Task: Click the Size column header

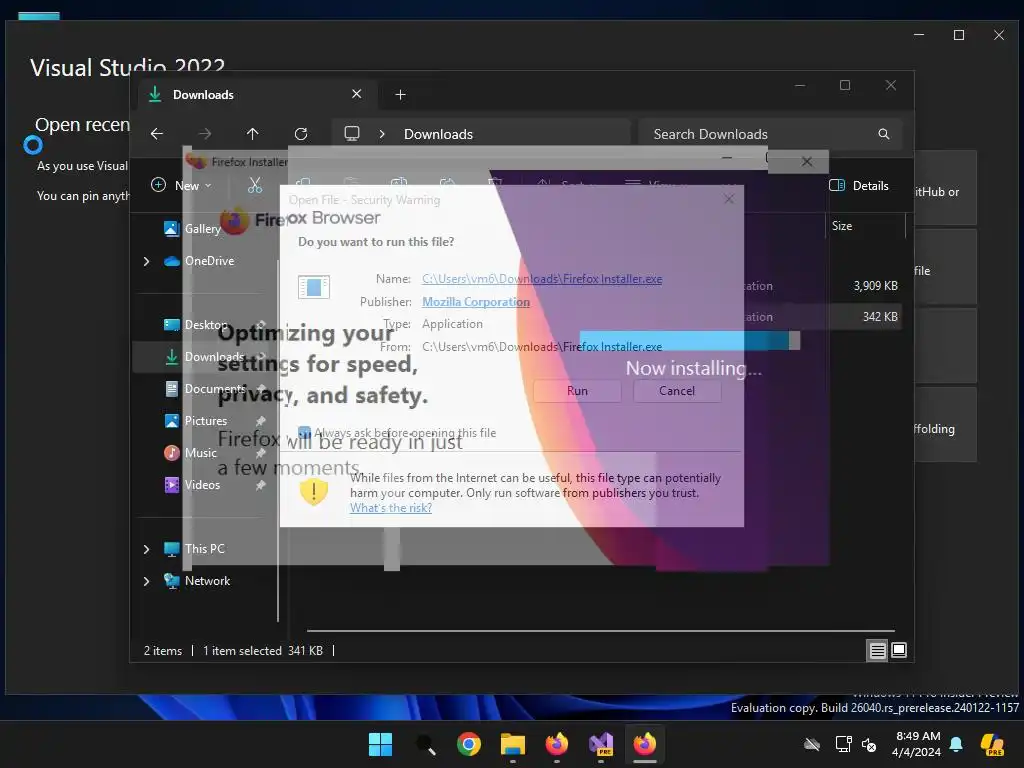Action: [x=842, y=226]
